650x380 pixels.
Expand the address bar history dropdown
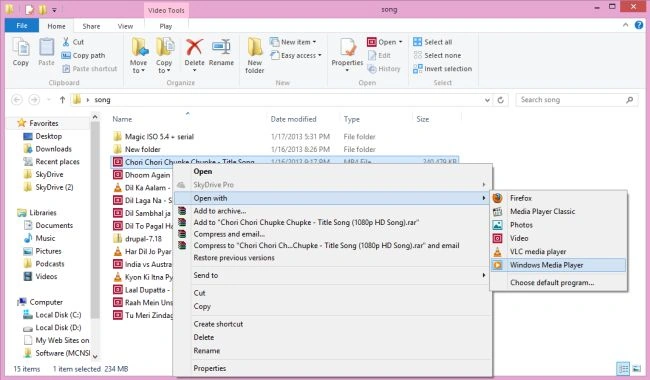coord(487,100)
